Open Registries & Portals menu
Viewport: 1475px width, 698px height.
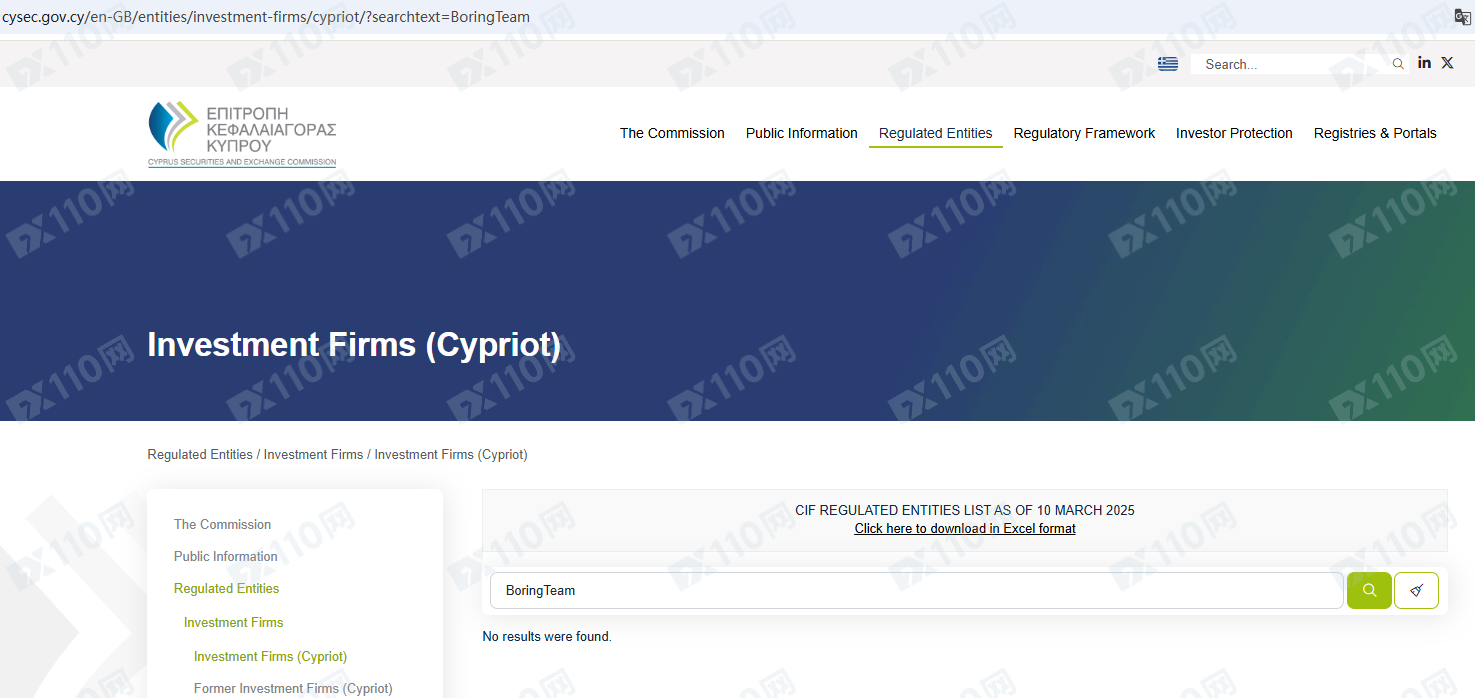click(1375, 133)
